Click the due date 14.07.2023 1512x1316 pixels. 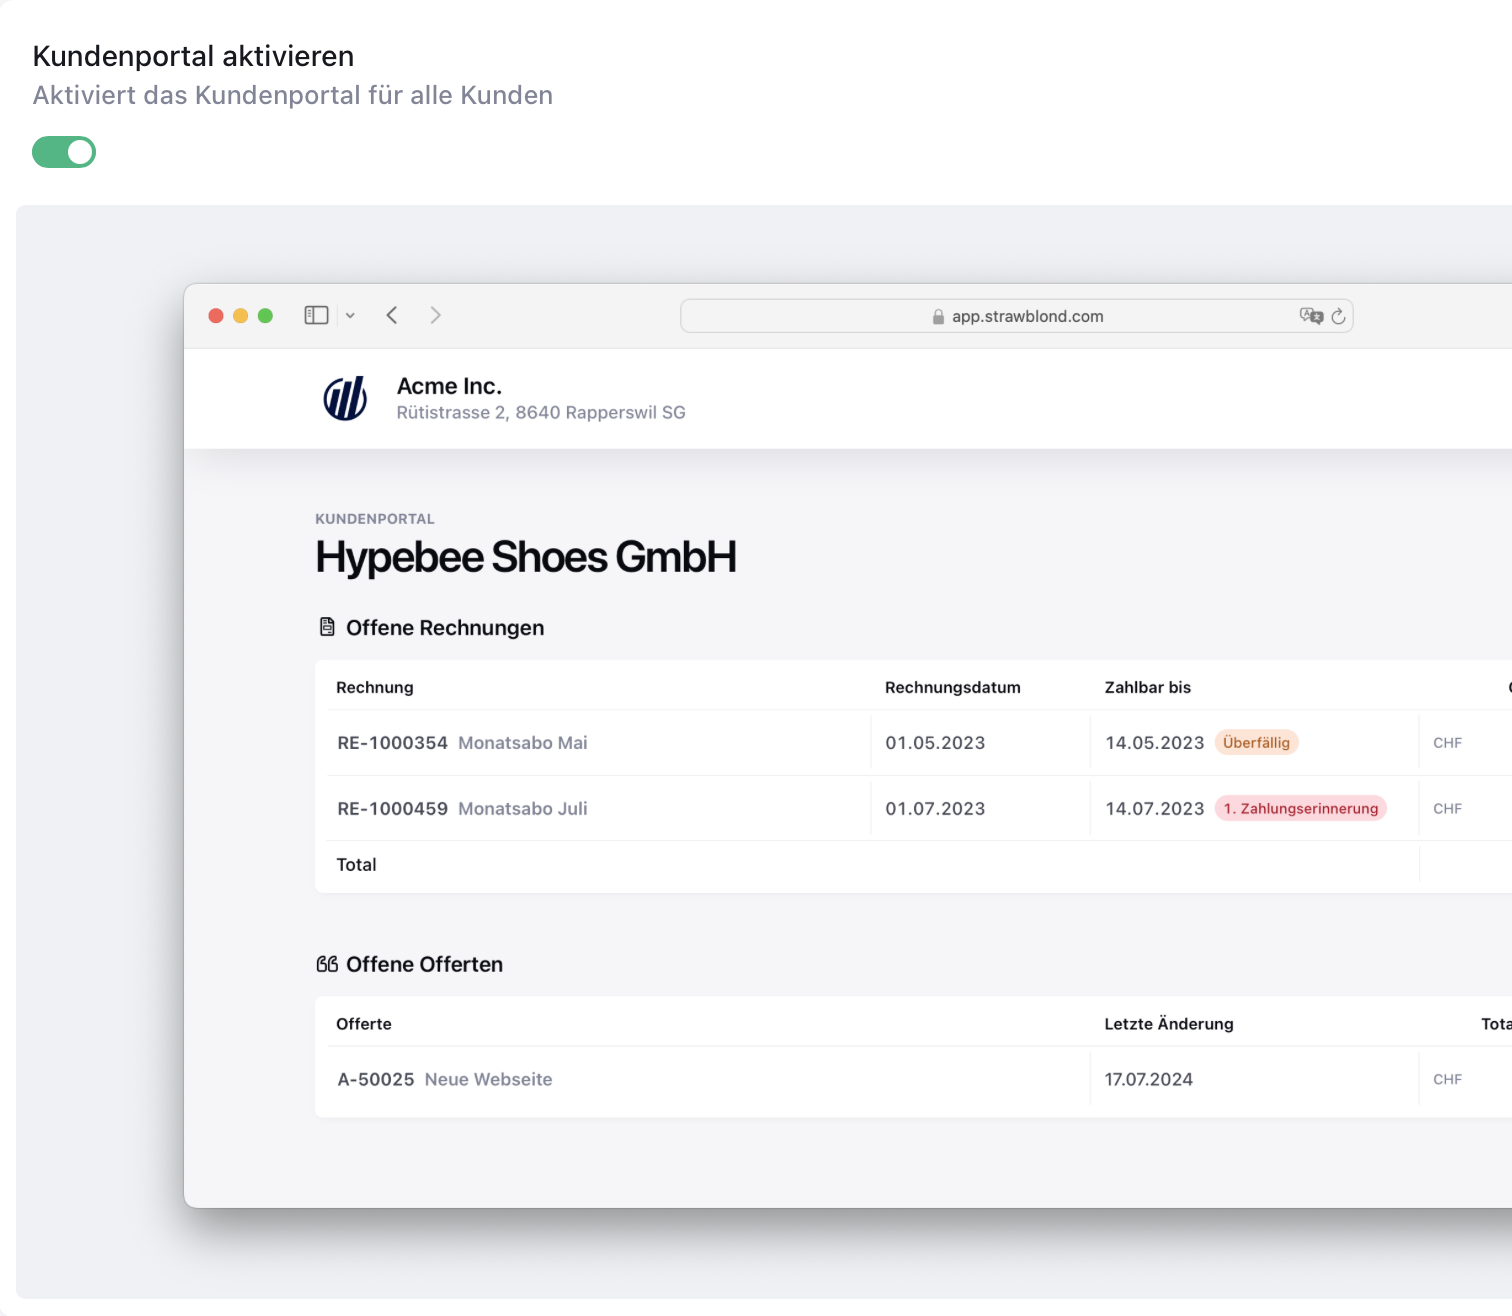1155,809
